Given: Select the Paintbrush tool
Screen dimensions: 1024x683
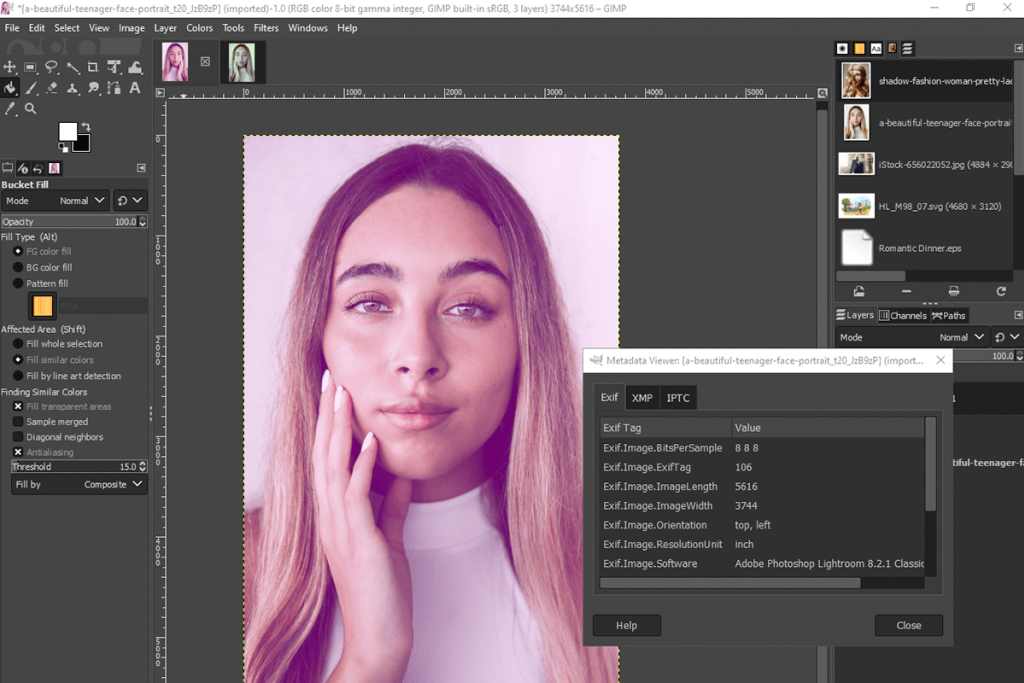Looking at the screenshot, I should [x=31, y=88].
